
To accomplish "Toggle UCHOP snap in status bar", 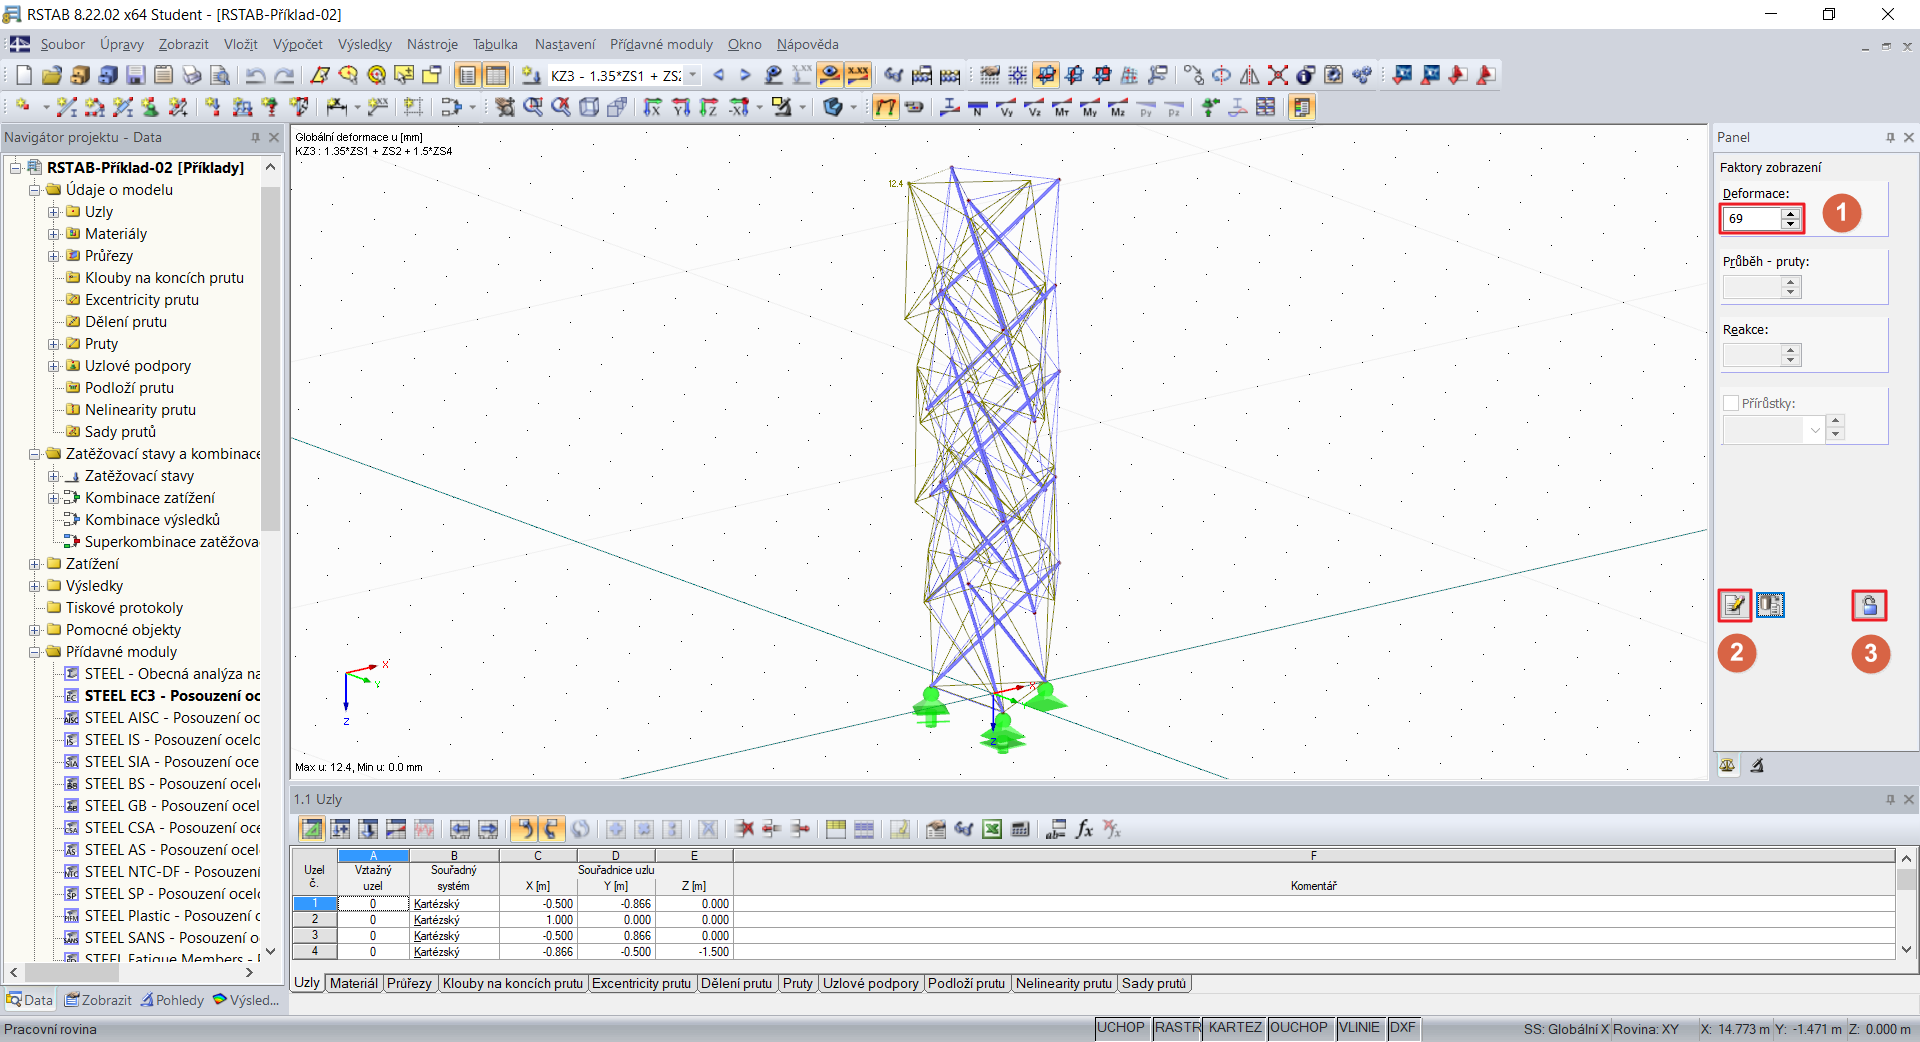I will click(1121, 1028).
